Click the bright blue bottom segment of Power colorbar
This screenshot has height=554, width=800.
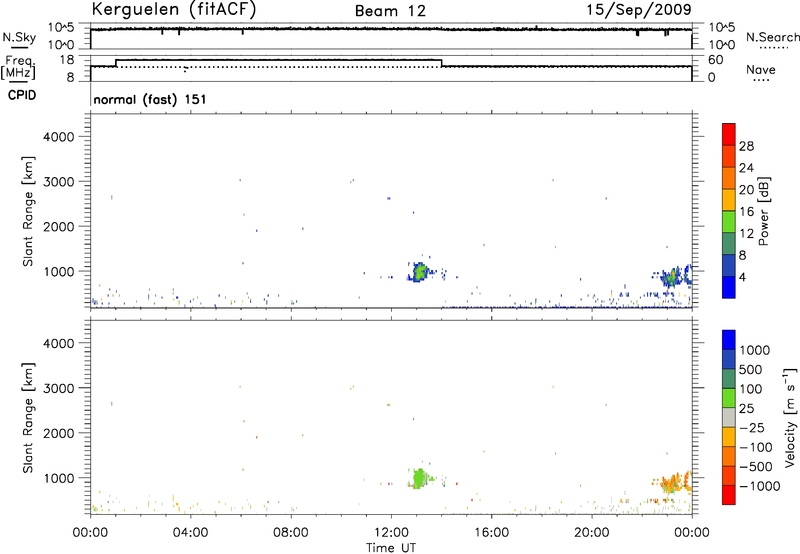(x=729, y=287)
